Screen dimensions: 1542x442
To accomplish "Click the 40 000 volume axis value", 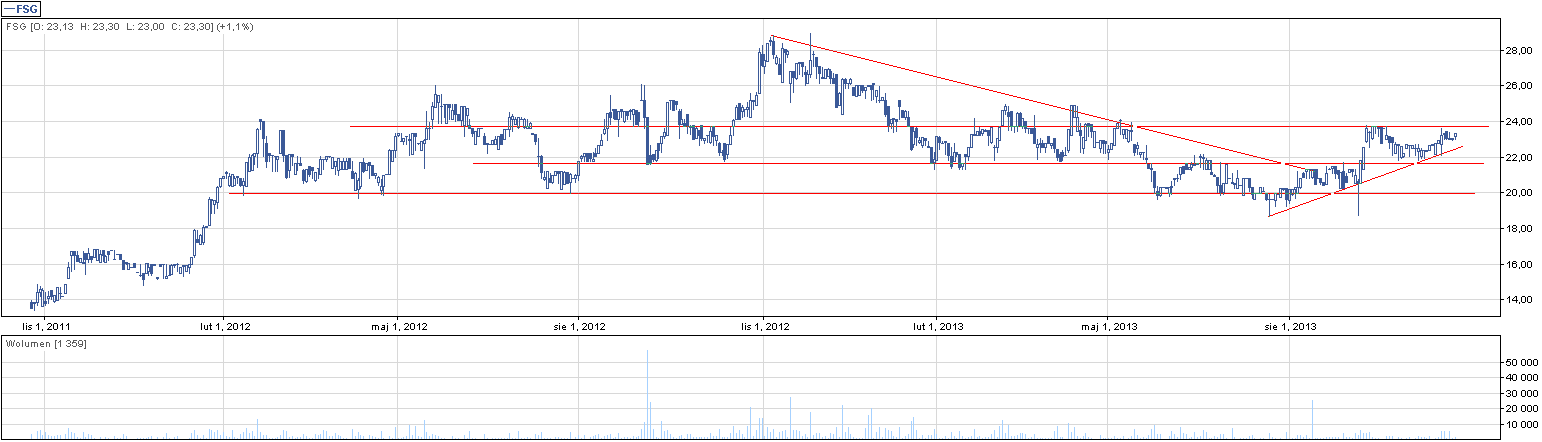I will click(1521, 378).
